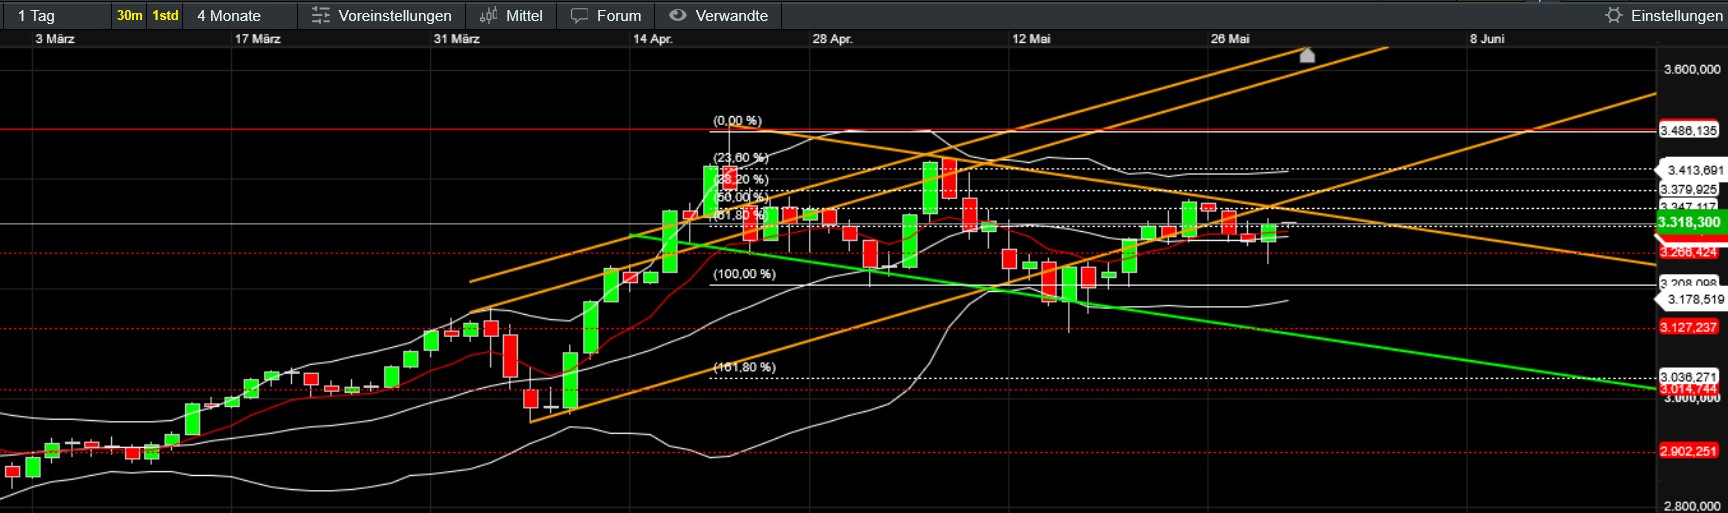Click the 3.486,135 price level label
Viewport: 1728px width, 513px height.
click(x=1689, y=131)
